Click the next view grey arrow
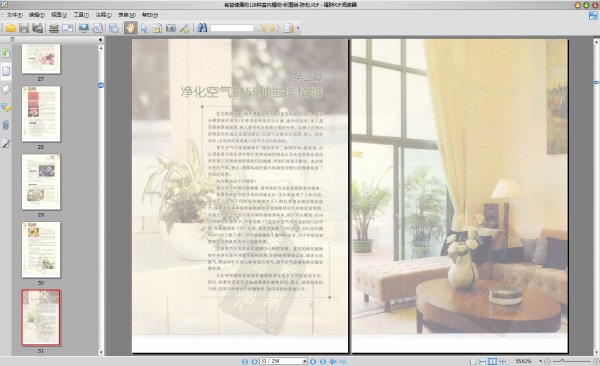 342,361
